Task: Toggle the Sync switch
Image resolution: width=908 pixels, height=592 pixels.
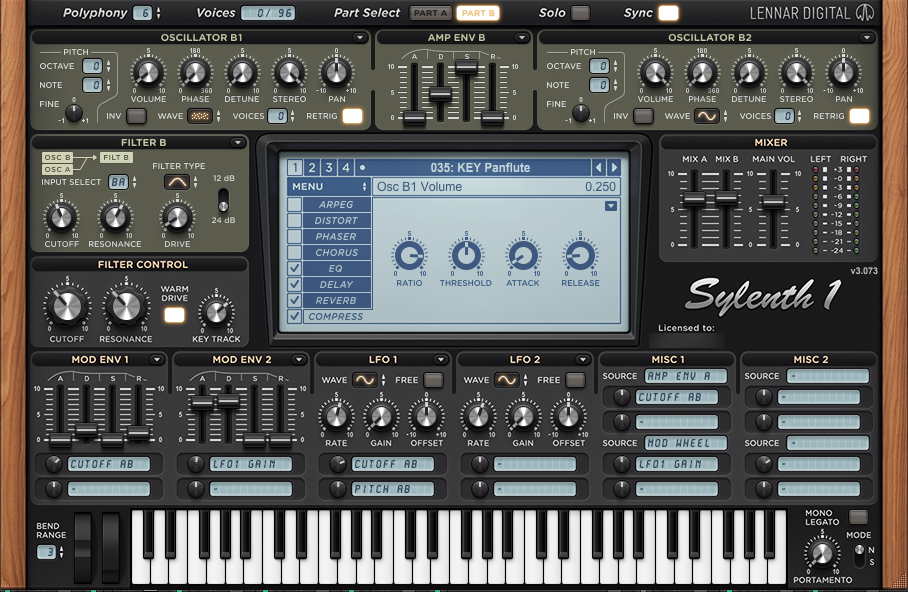Action: (668, 13)
